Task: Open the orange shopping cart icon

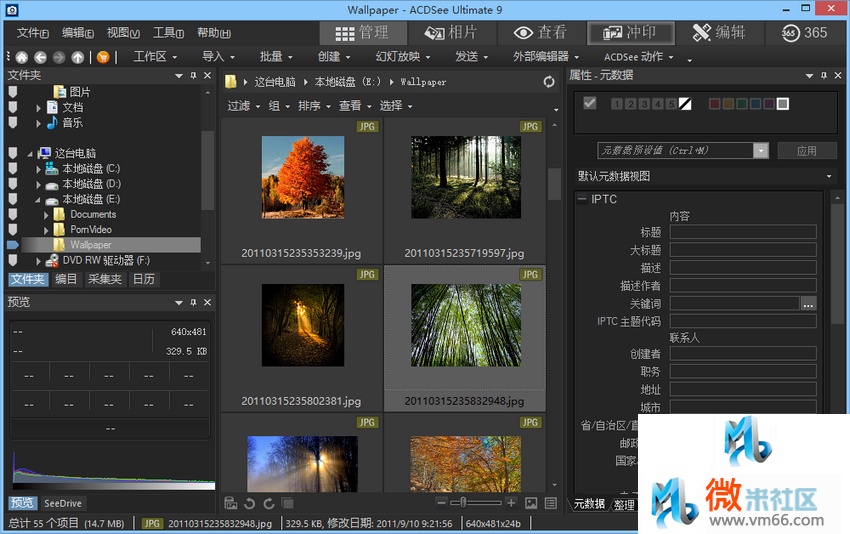Action: (103, 57)
